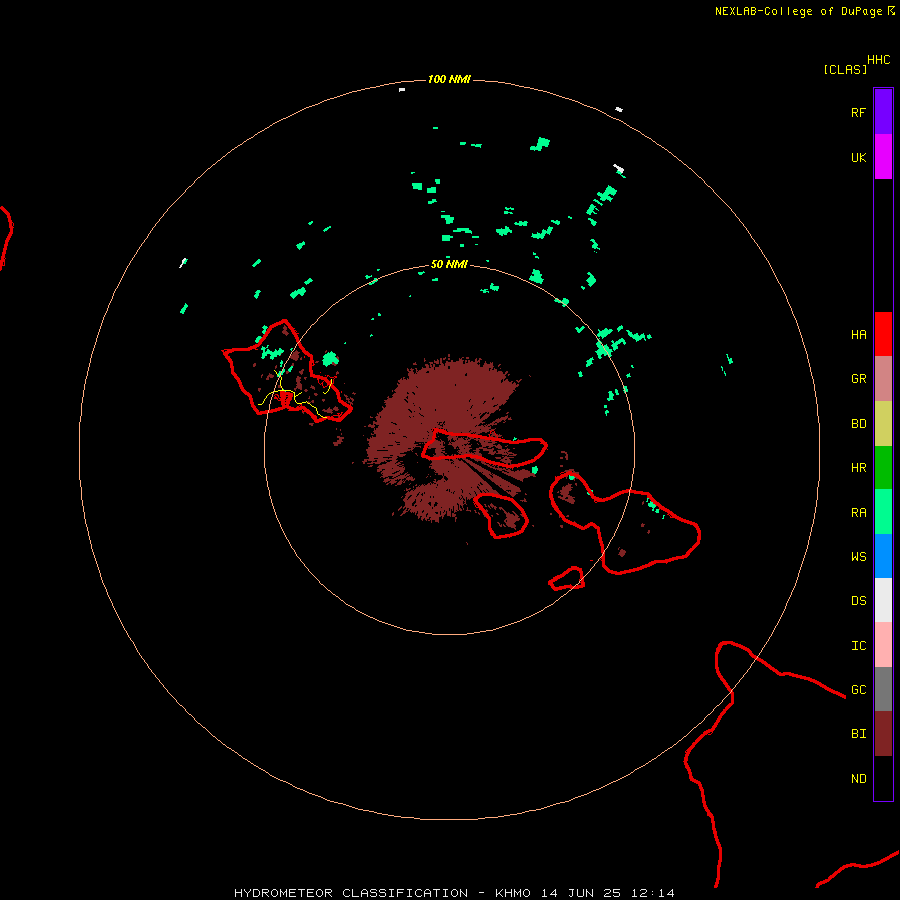Select the IC light pink legend swatch
The width and height of the screenshot is (900, 900).
883,645
